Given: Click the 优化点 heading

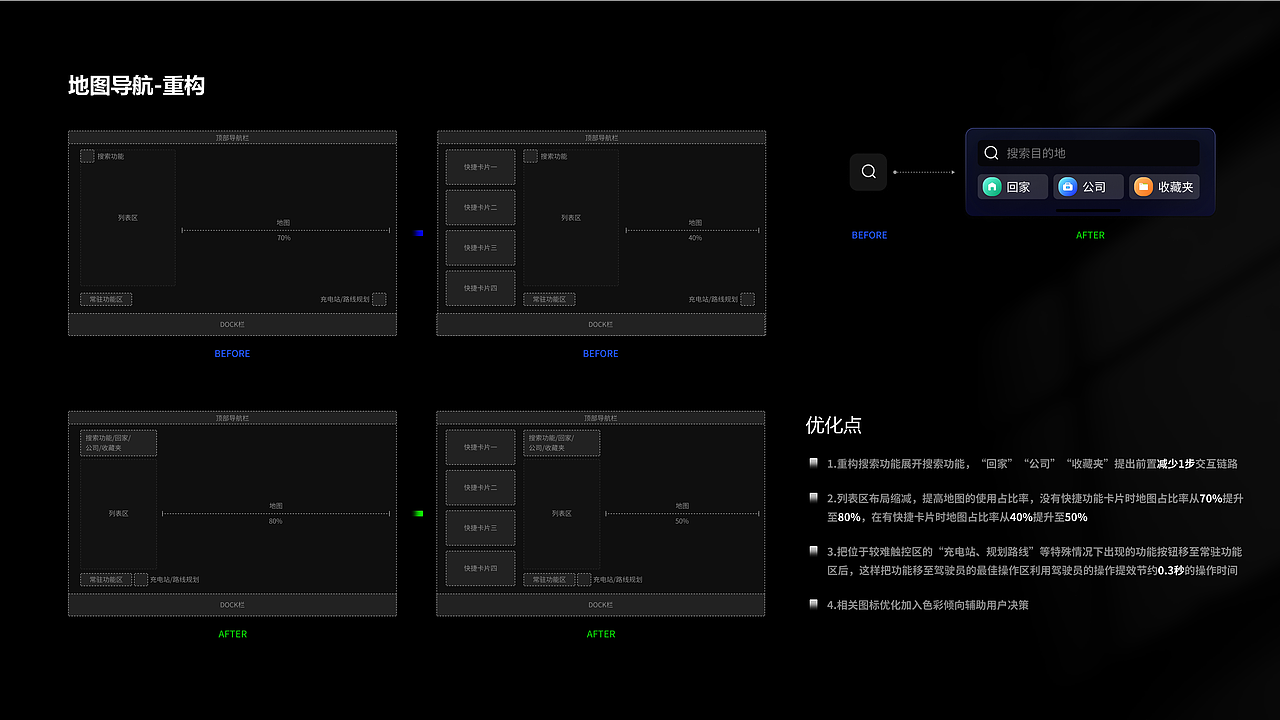Looking at the screenshot, I should [834, 424].
